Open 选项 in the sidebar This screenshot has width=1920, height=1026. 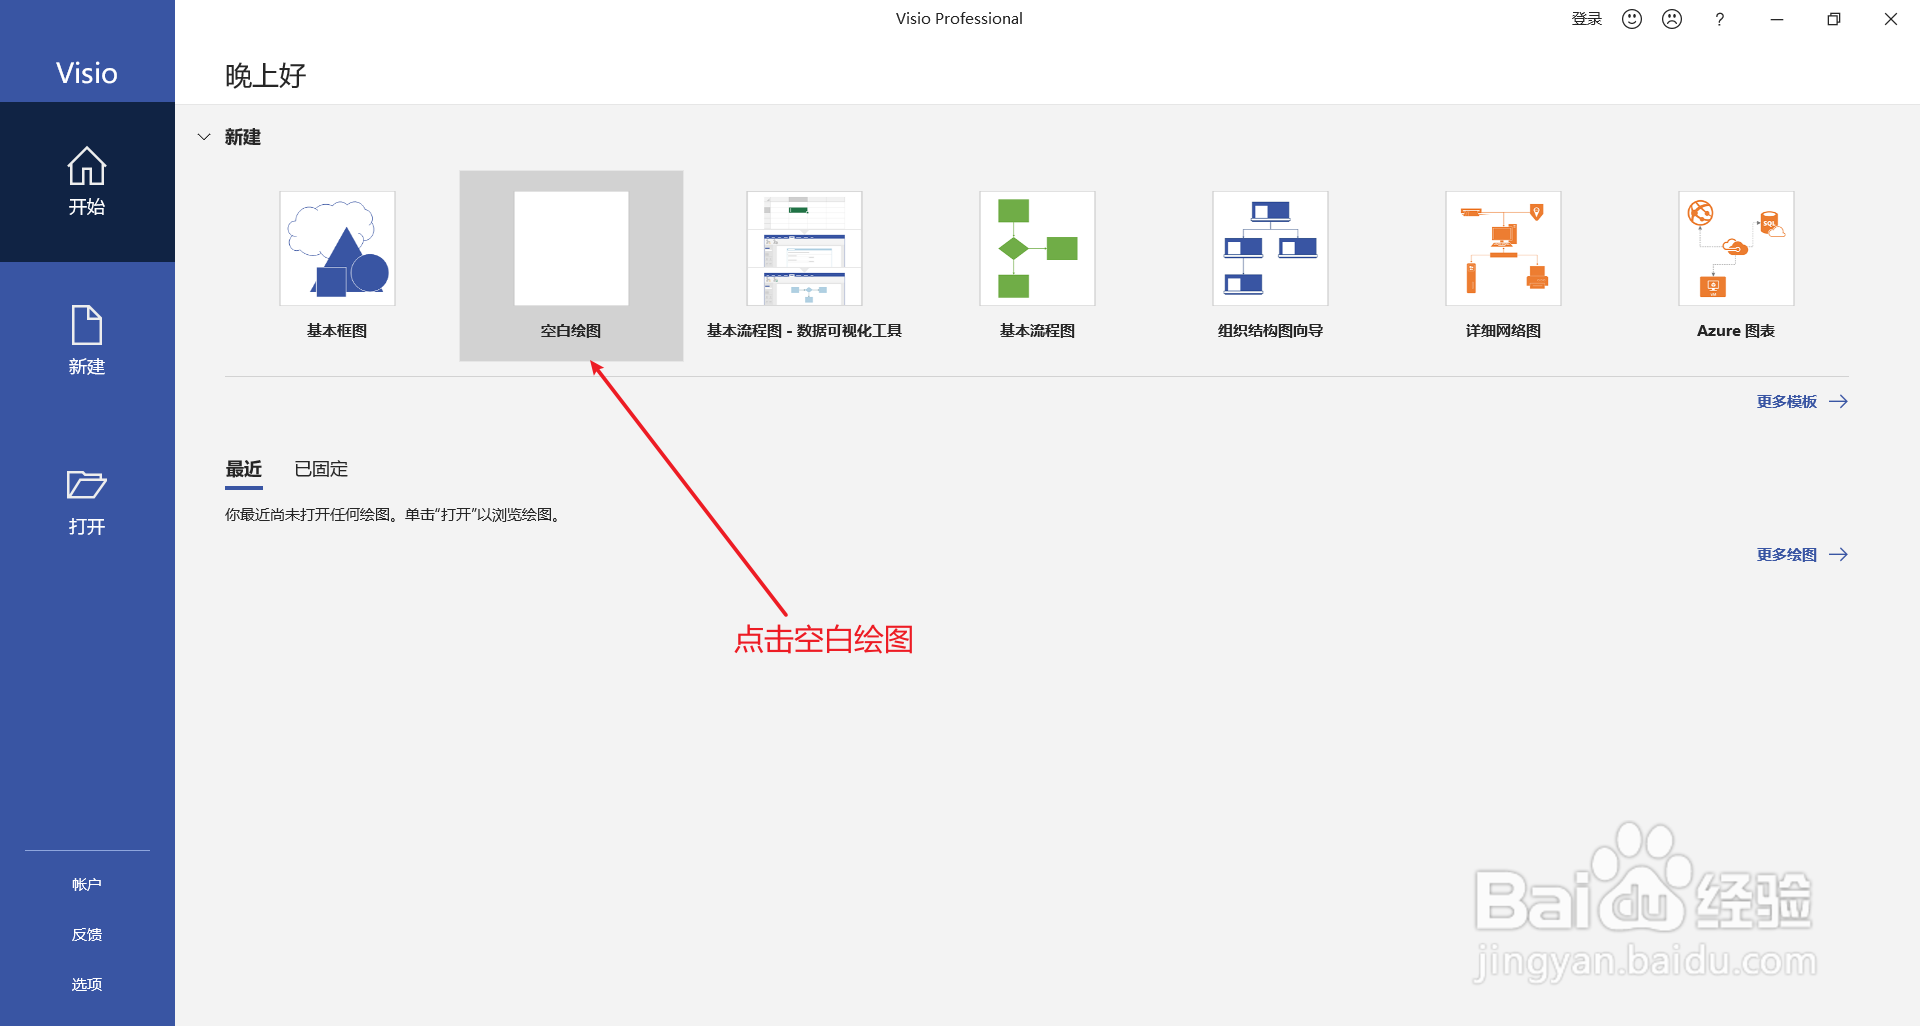coord(87,985)
